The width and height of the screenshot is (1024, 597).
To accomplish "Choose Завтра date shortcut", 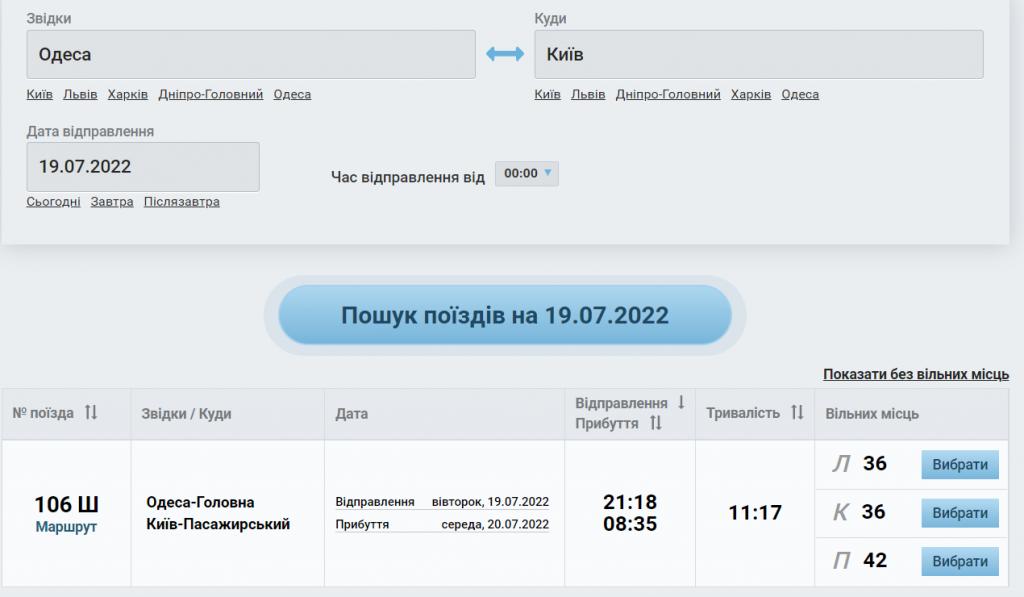I will [112, 202].
